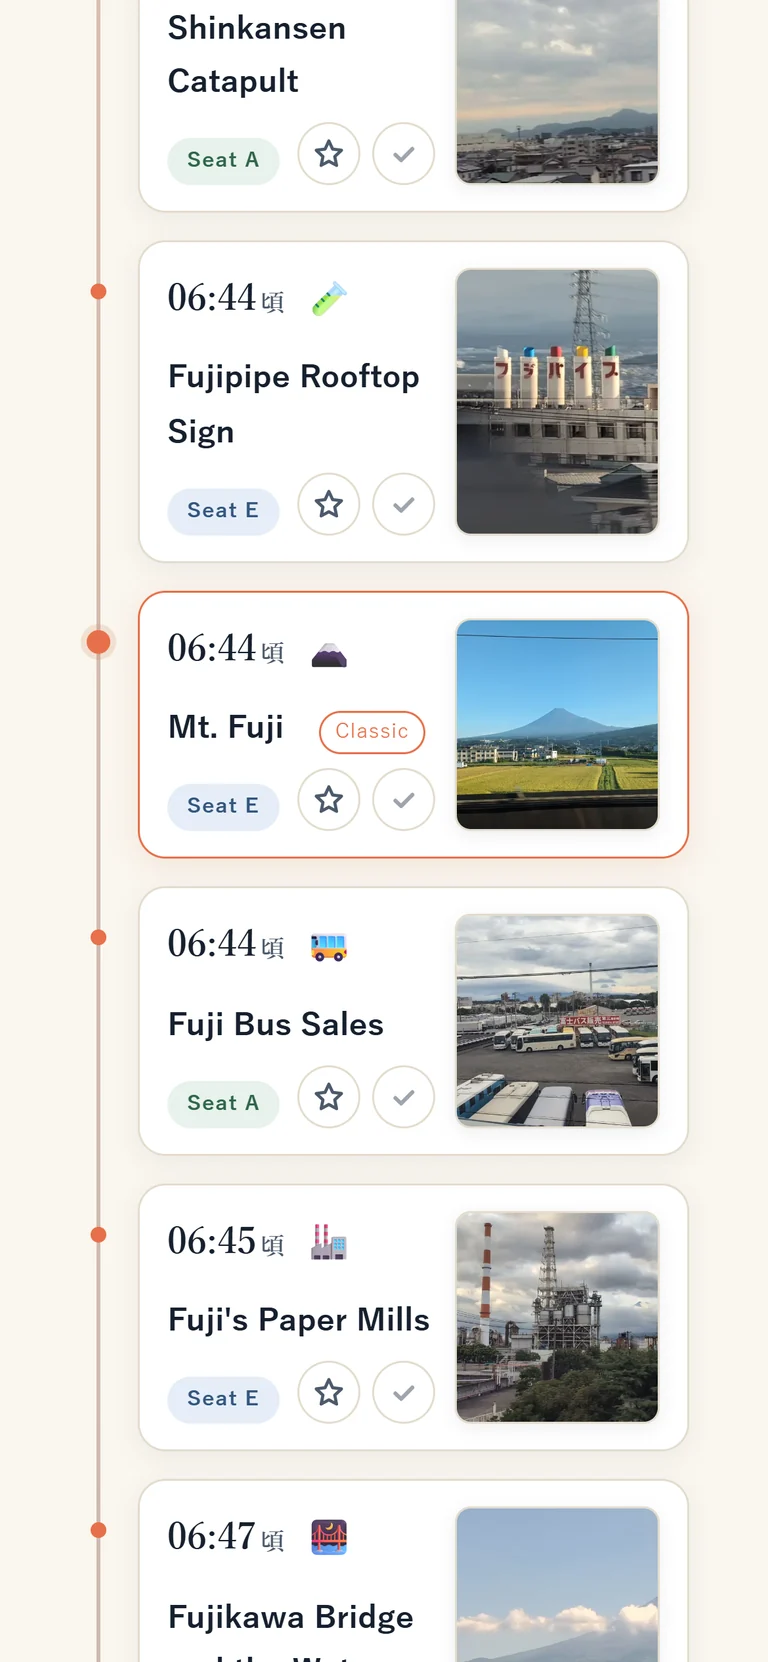The image size is (768, 1662).
Task: Select the highlighted Mt. Fuji timeline dot
Action: (98, 642)
